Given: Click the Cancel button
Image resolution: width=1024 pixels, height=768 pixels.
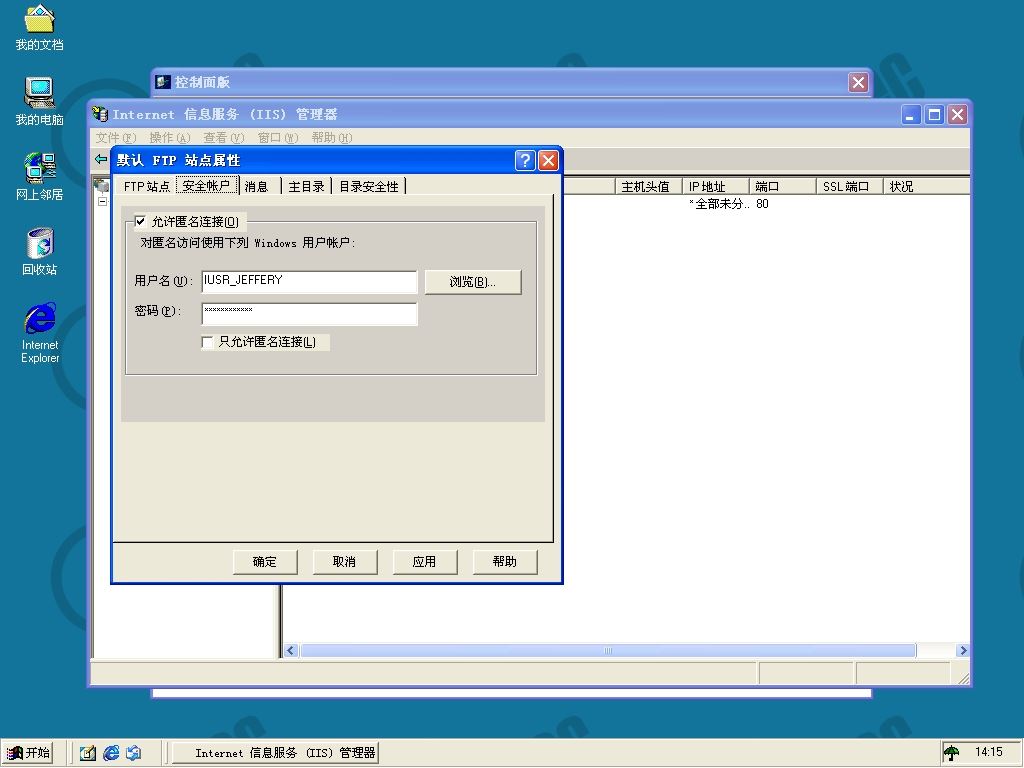Looking at the screenshot, I should coord(344,562).
